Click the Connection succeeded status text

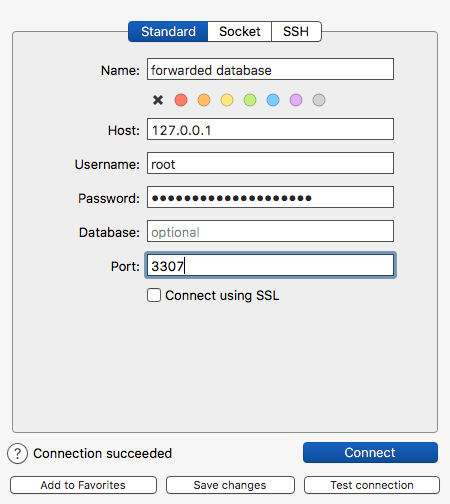pyautogui.click(x=103, y=454)
